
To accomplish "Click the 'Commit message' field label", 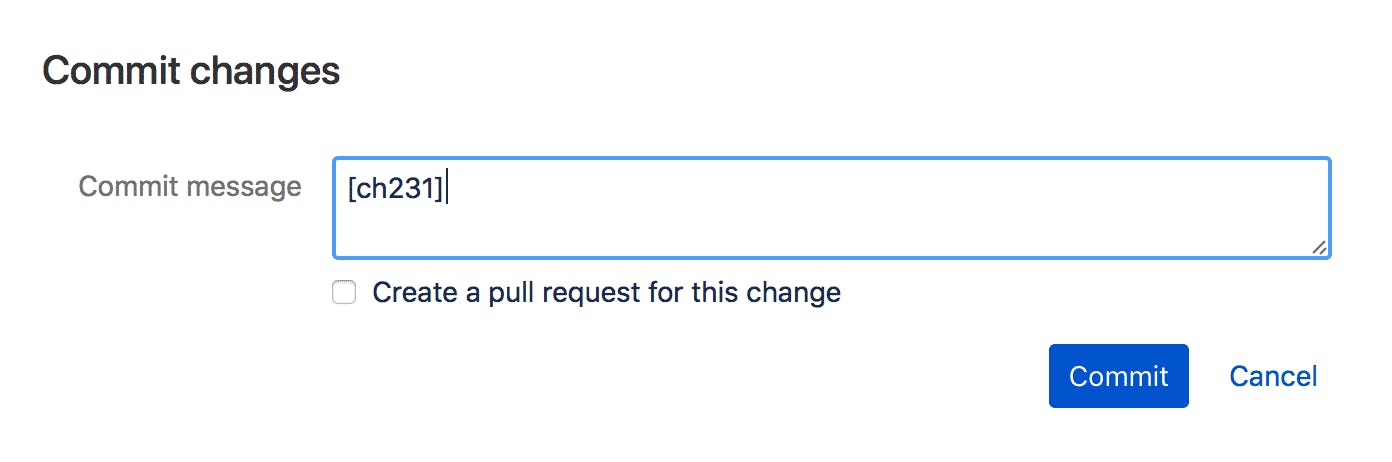I will point(190,187).
